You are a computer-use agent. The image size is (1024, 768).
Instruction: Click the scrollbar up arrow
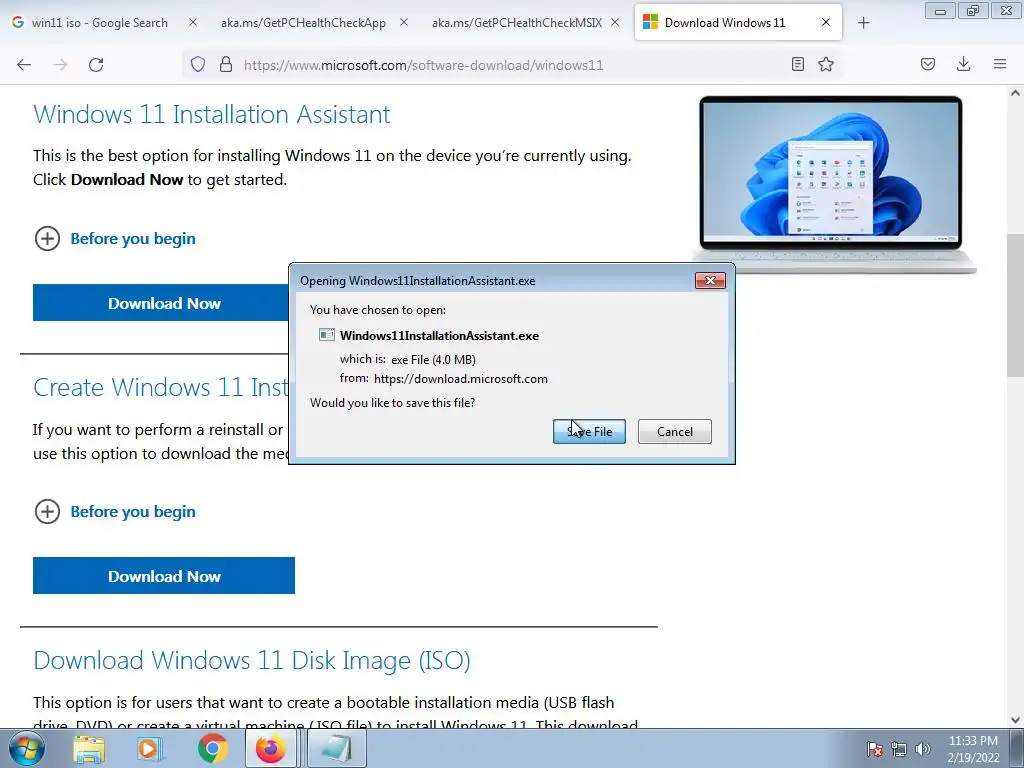pos(1015,93)
